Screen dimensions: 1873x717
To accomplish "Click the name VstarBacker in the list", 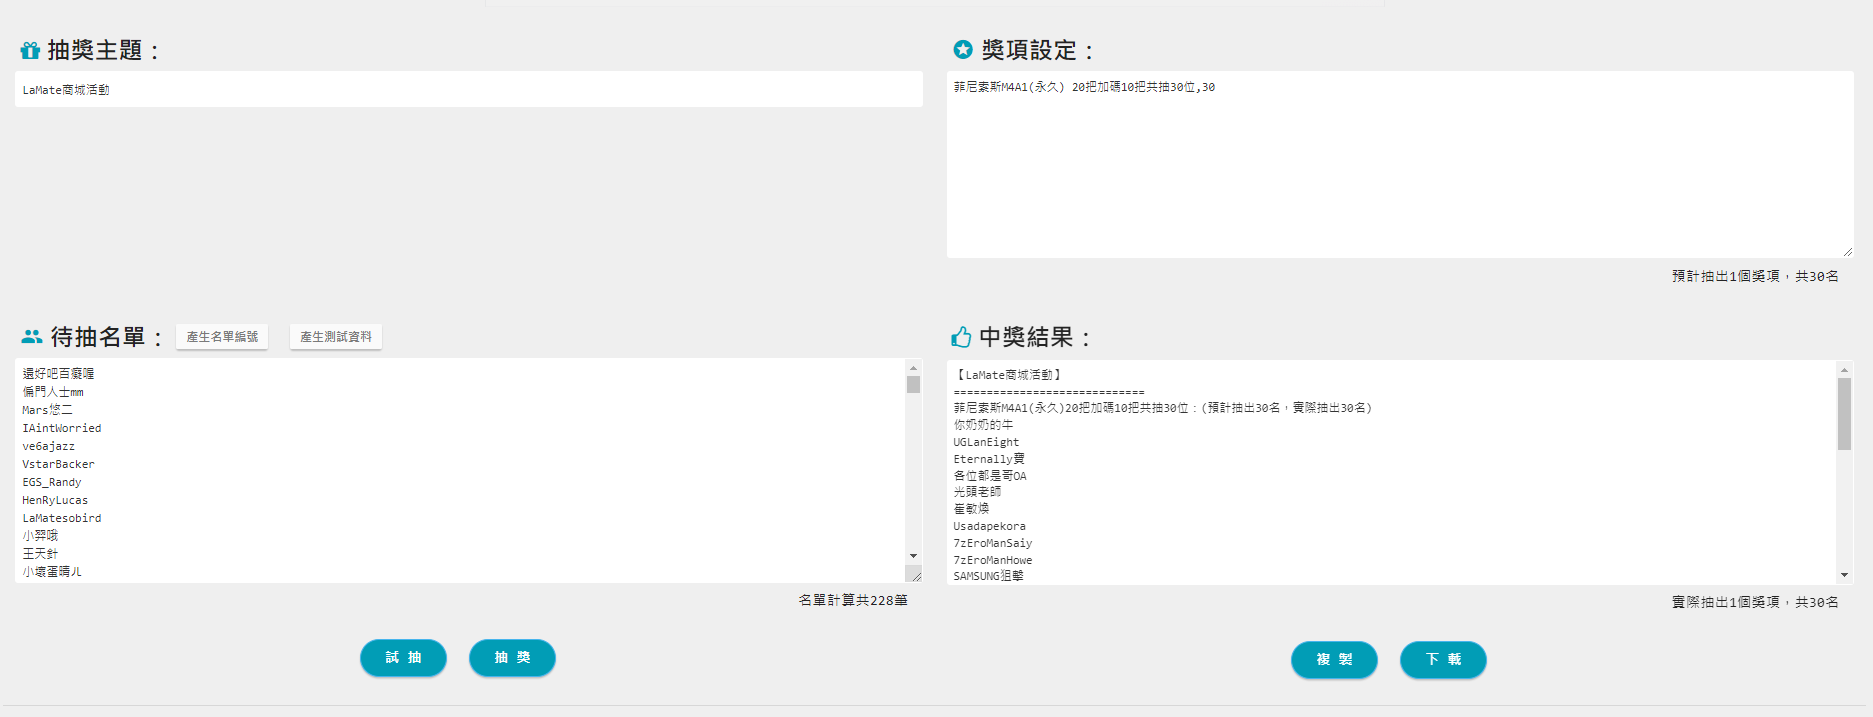I will pos(58,464).
